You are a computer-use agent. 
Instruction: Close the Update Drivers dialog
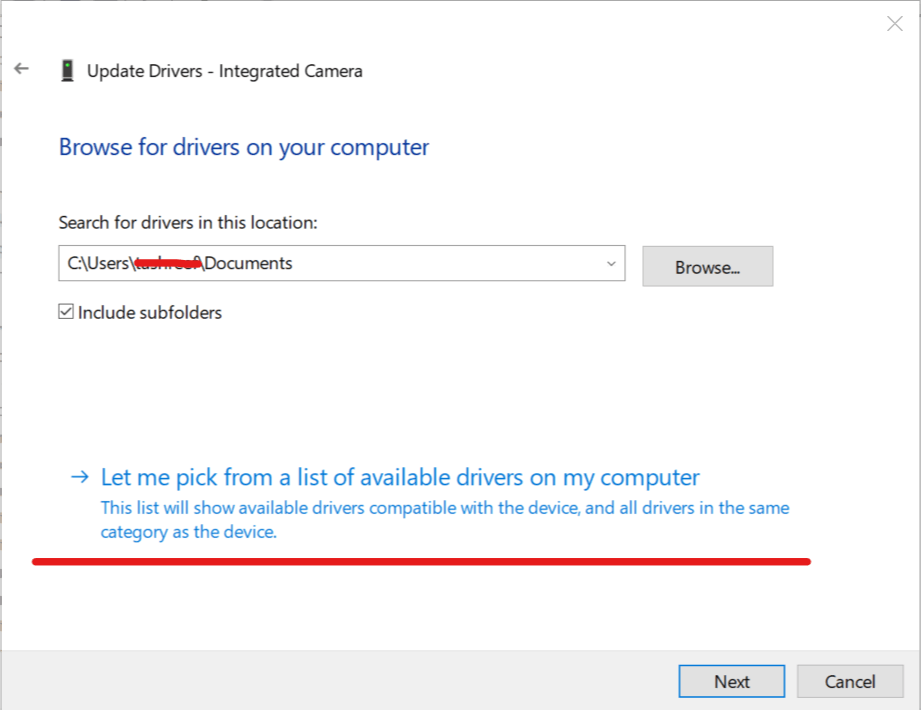click(x=894, y=24)
